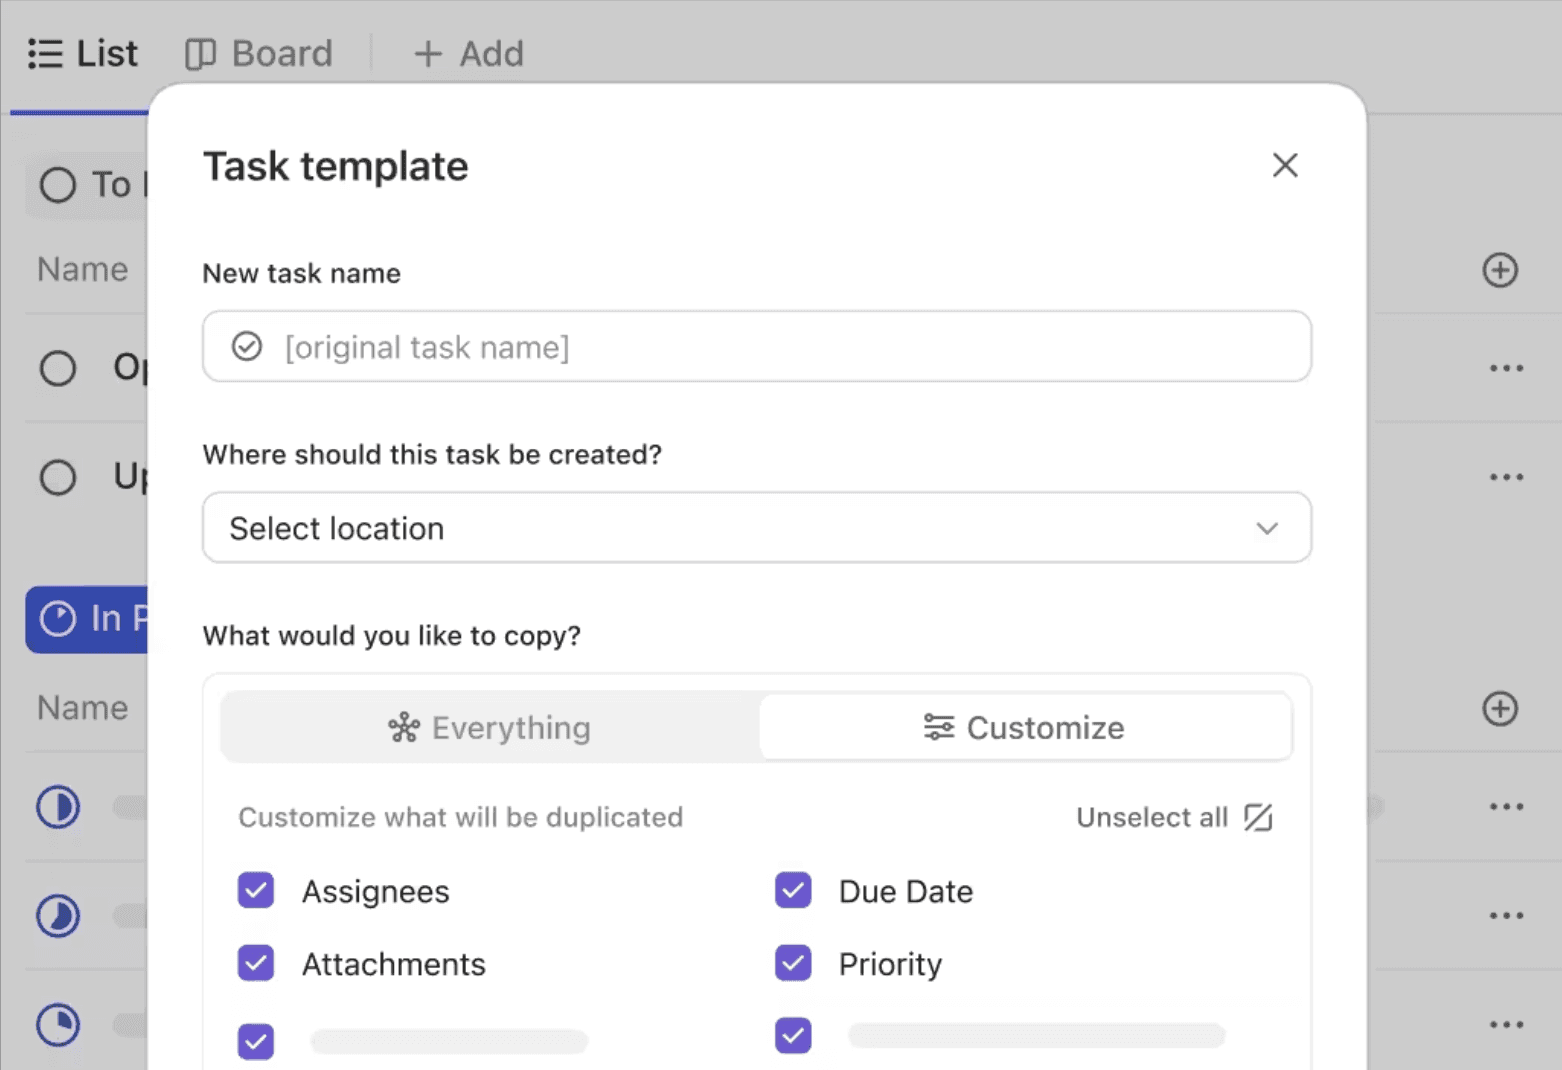Click the Assignees label text

[376, 891]
